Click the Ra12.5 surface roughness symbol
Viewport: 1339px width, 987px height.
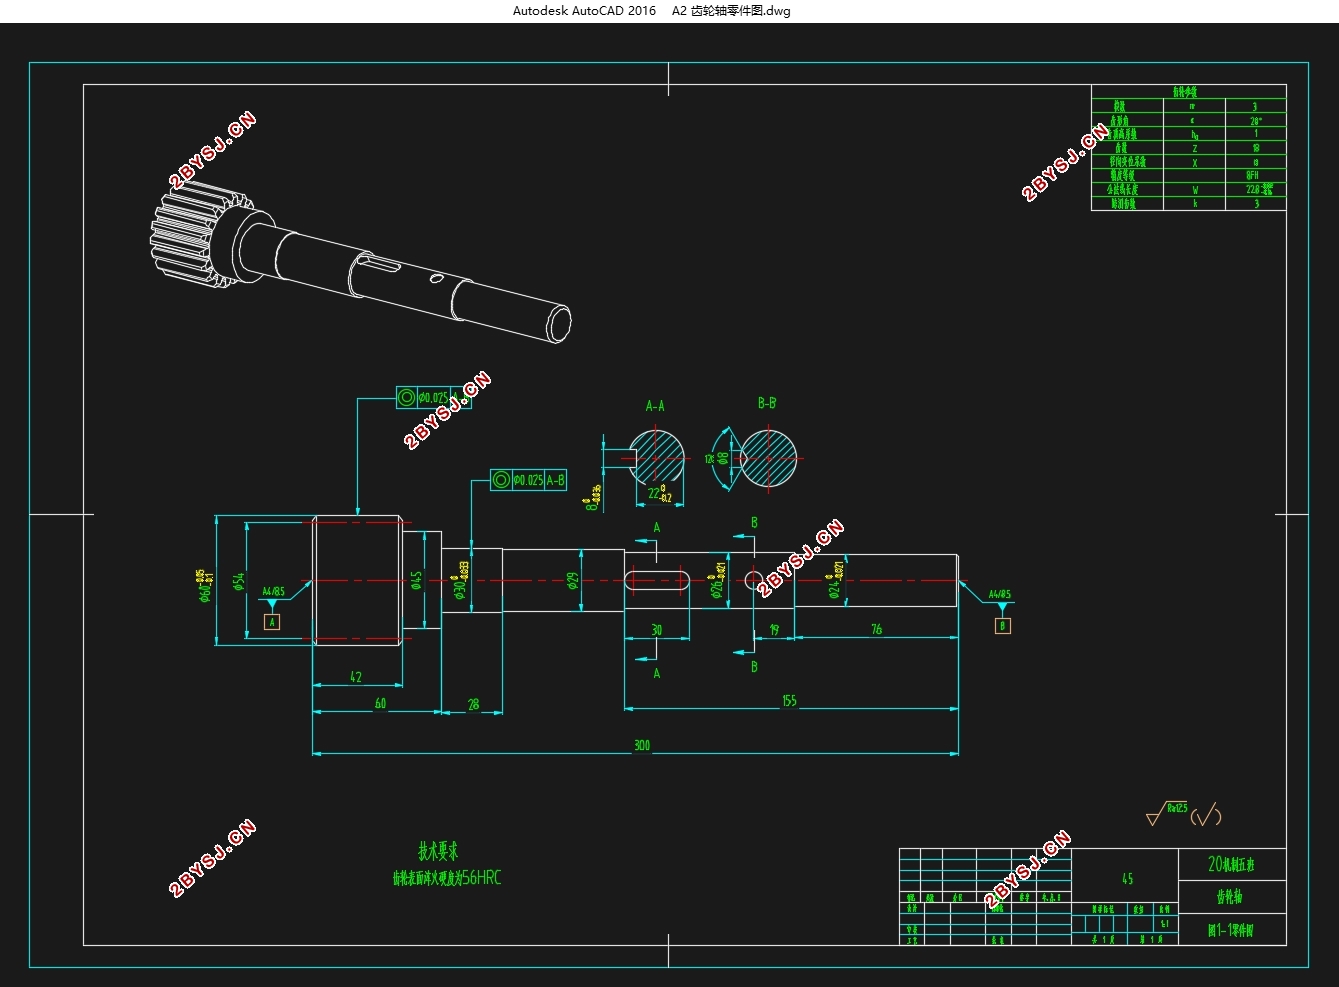coord(1166,813)
